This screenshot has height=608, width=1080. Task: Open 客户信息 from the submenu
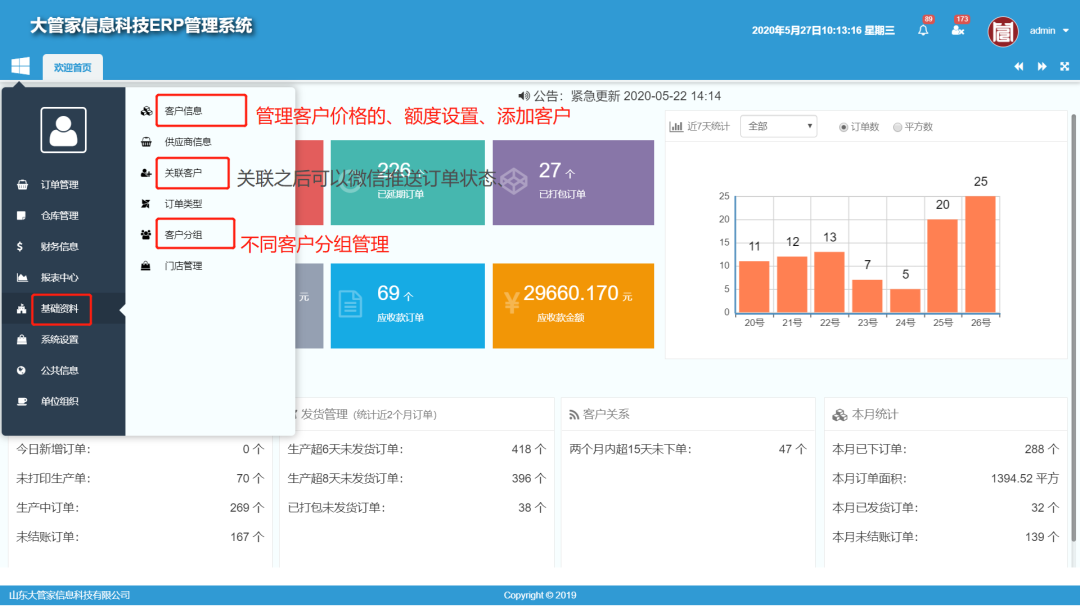pyautogui.click(x=183, y=111)
